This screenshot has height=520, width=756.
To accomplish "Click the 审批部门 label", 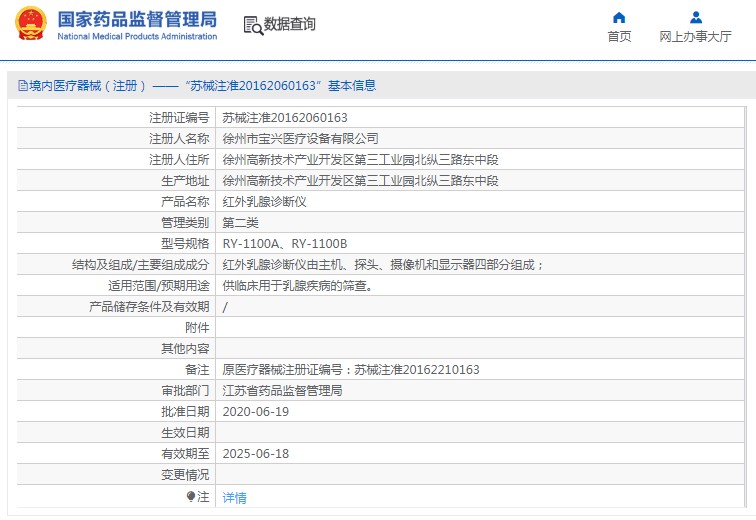I will 185,390.
